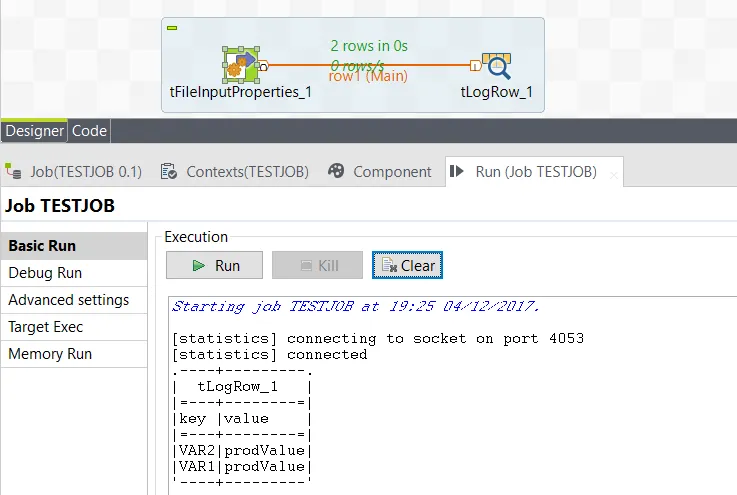Open the Contexts(TESTJOB) tab
This screenshot has width=737, height=495.
[x=235, y=172]
